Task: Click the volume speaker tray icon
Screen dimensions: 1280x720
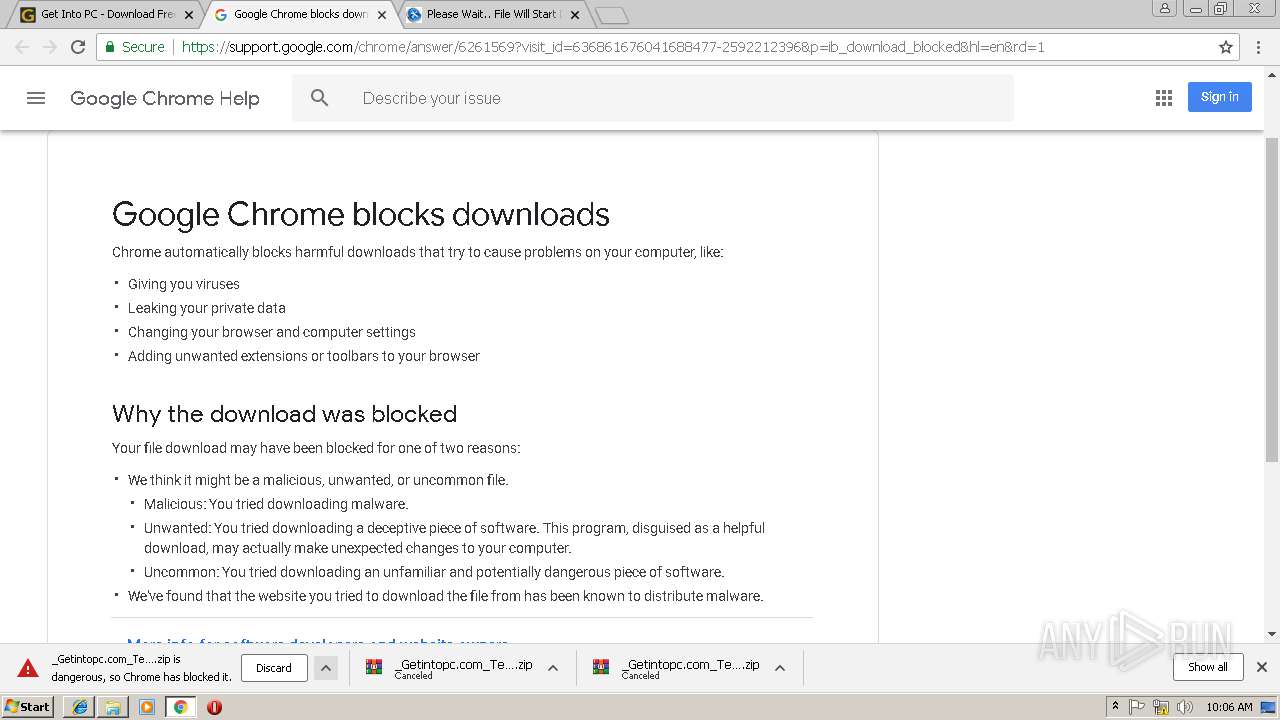Action: point(1184,707)
